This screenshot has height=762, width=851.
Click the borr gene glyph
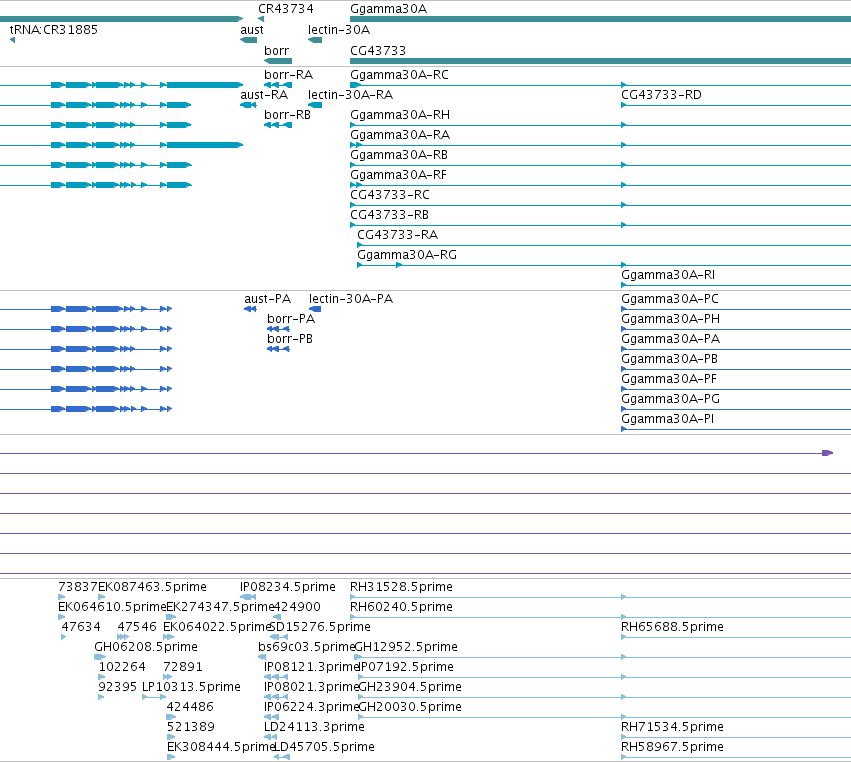278,61
